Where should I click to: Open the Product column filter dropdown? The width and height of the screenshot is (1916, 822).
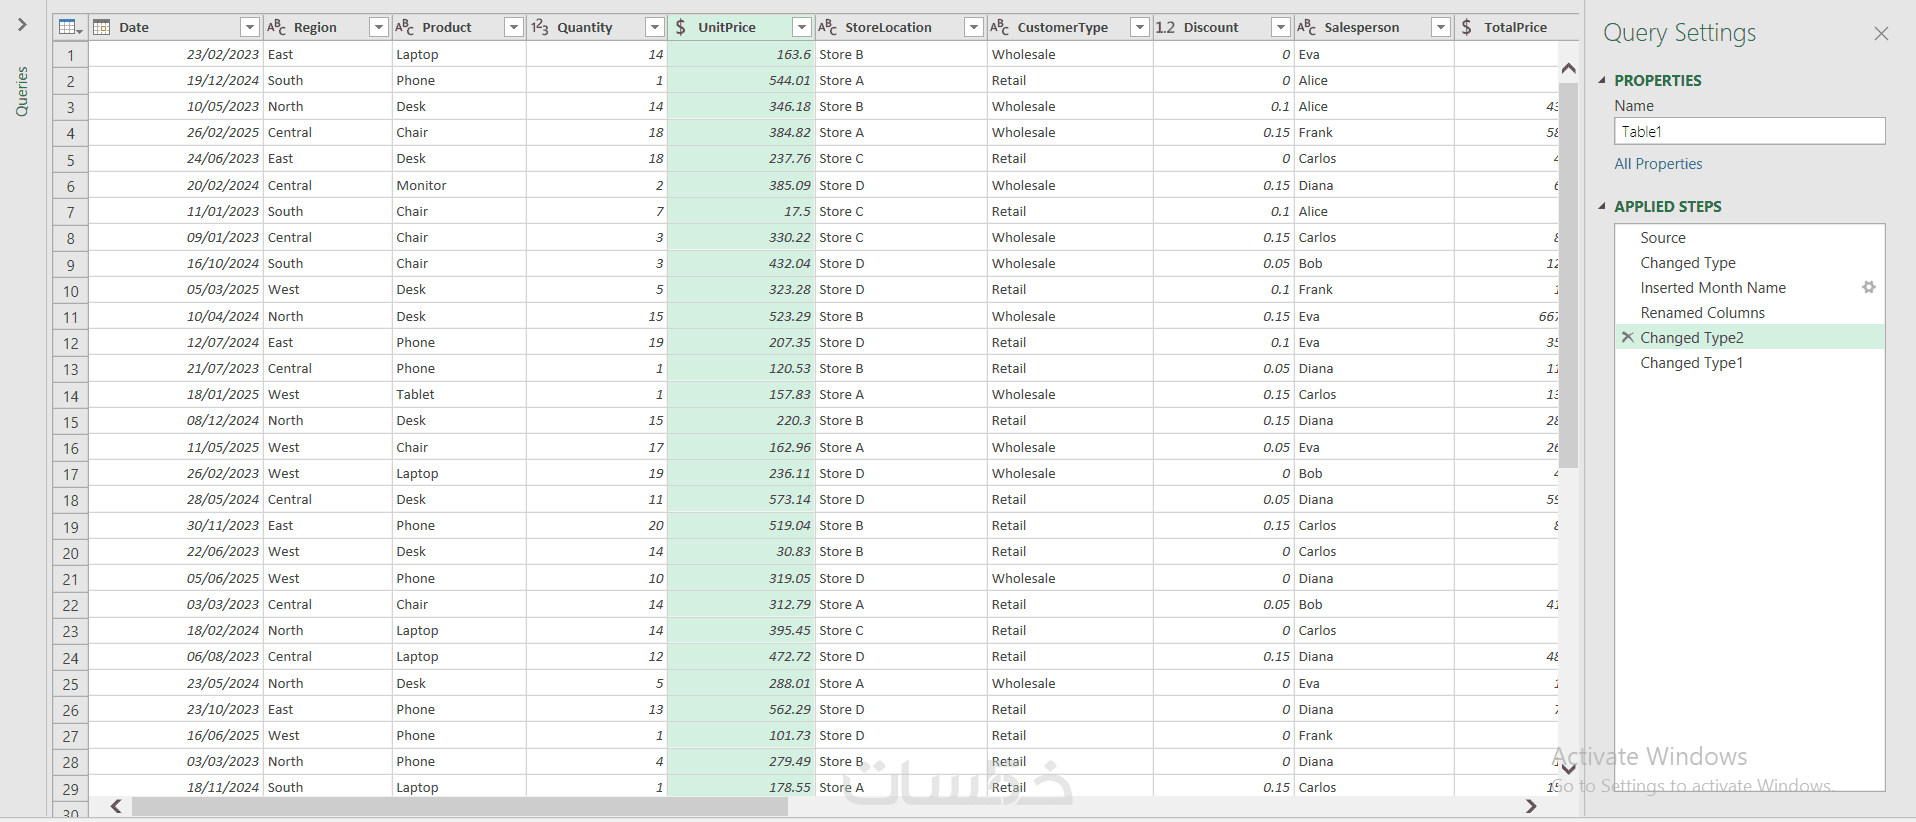(514, 27)
